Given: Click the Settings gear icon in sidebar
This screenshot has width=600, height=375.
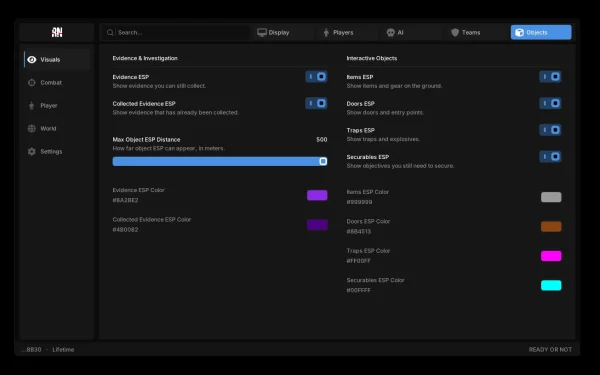Looking at the screenshot, I should point(32,152).
